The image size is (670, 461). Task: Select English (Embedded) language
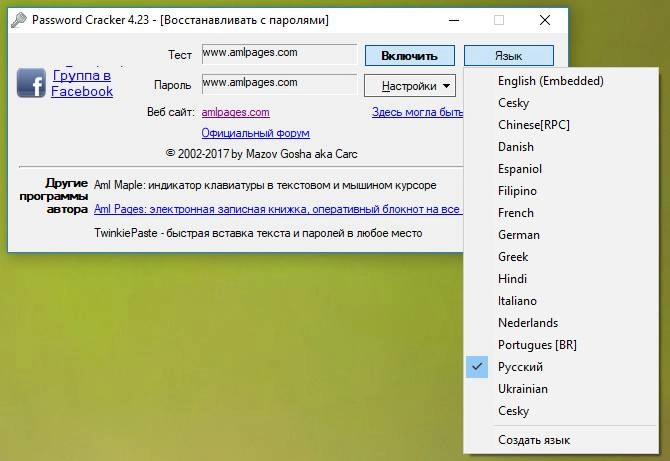pos(561,81)
